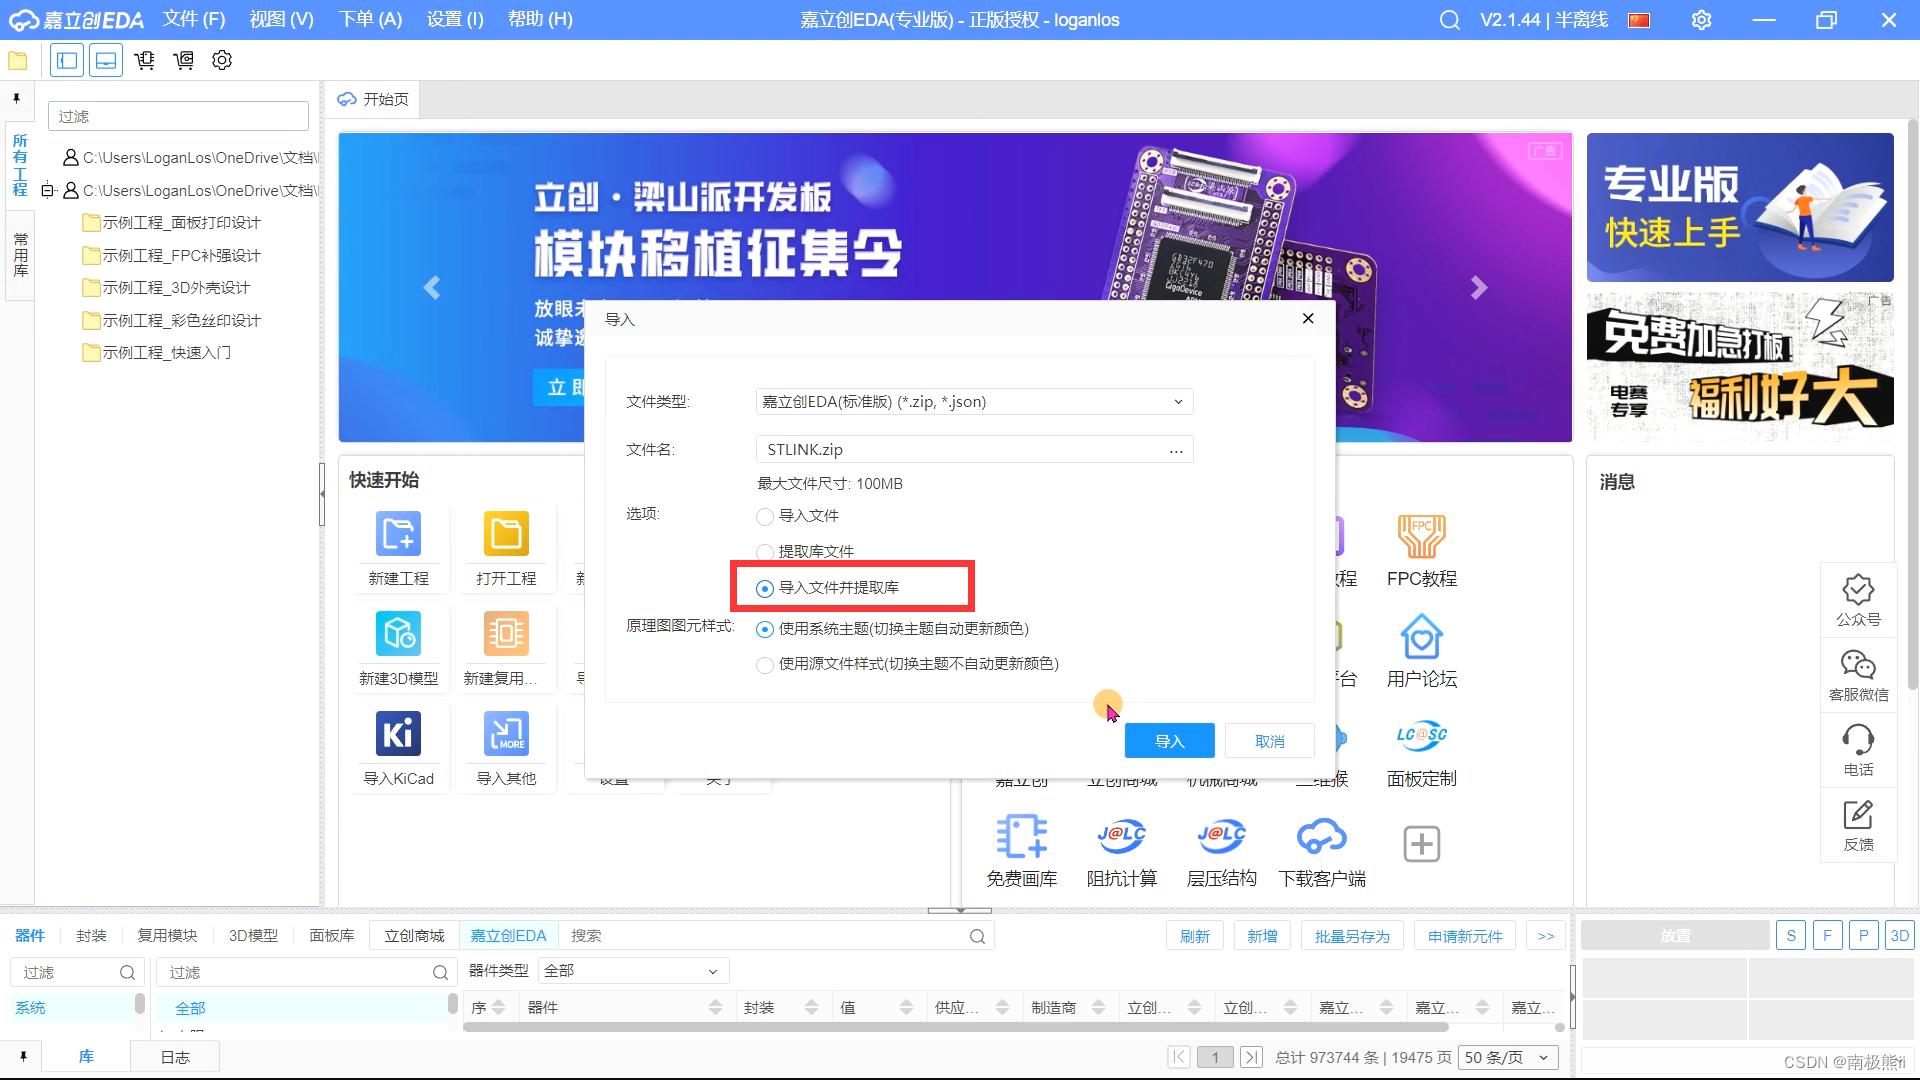Open the impedance calculator (阻抗计算) icon
The width and height of the screenshot is (1920, 1080).
point(1121,836)
